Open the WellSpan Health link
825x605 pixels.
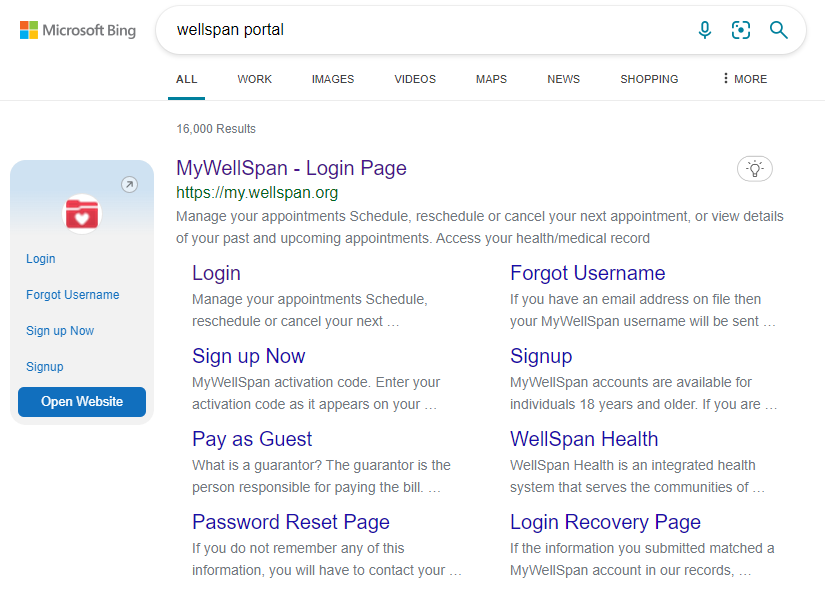pos(584,439)
